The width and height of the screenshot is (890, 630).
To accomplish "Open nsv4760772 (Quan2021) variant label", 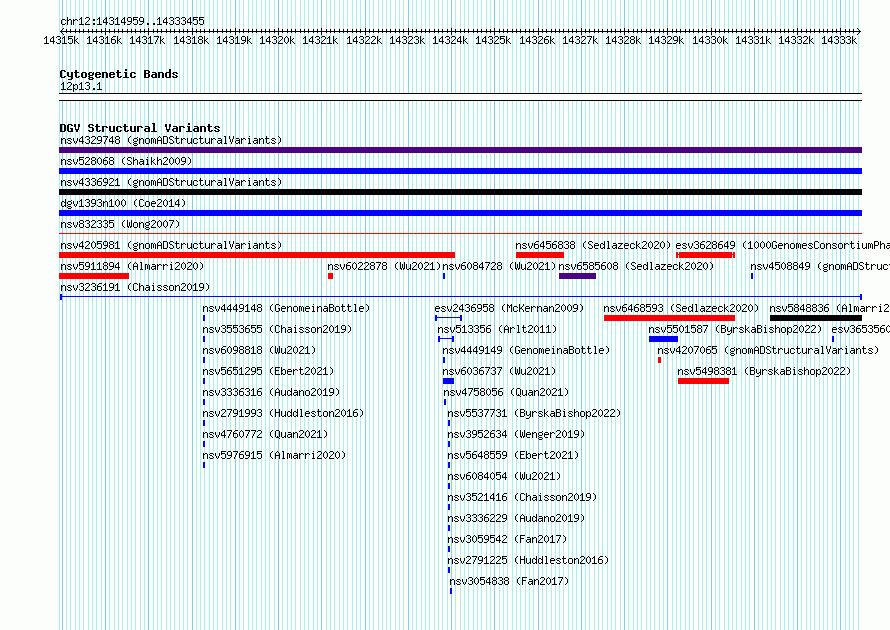I will 265,434.
